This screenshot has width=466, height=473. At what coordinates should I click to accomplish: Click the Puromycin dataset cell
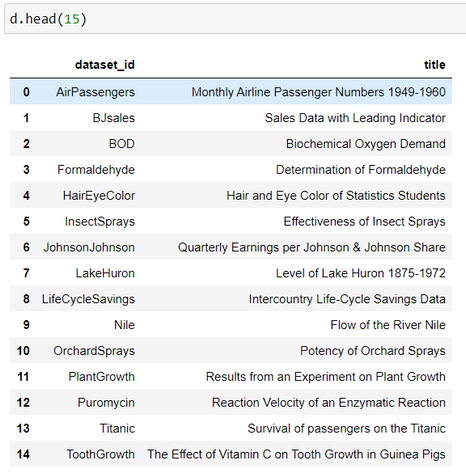tap(106, 403)
